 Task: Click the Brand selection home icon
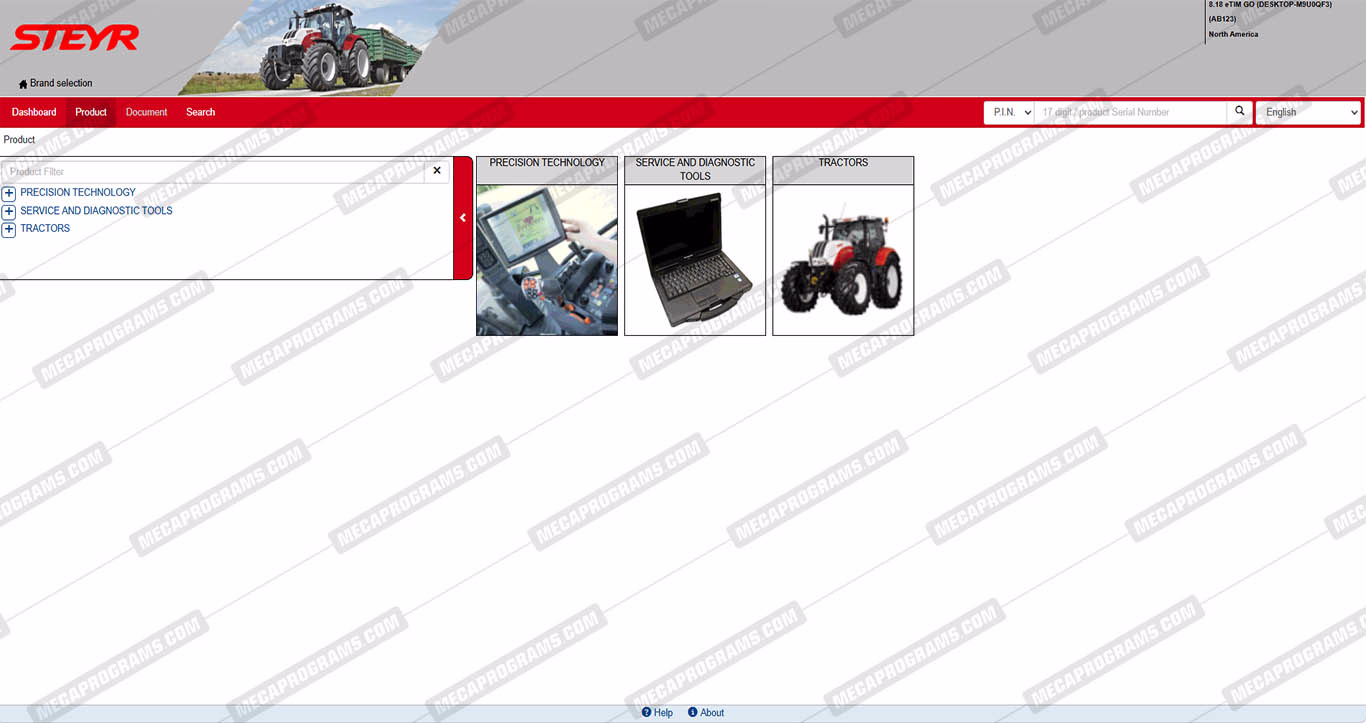point(23,84)
